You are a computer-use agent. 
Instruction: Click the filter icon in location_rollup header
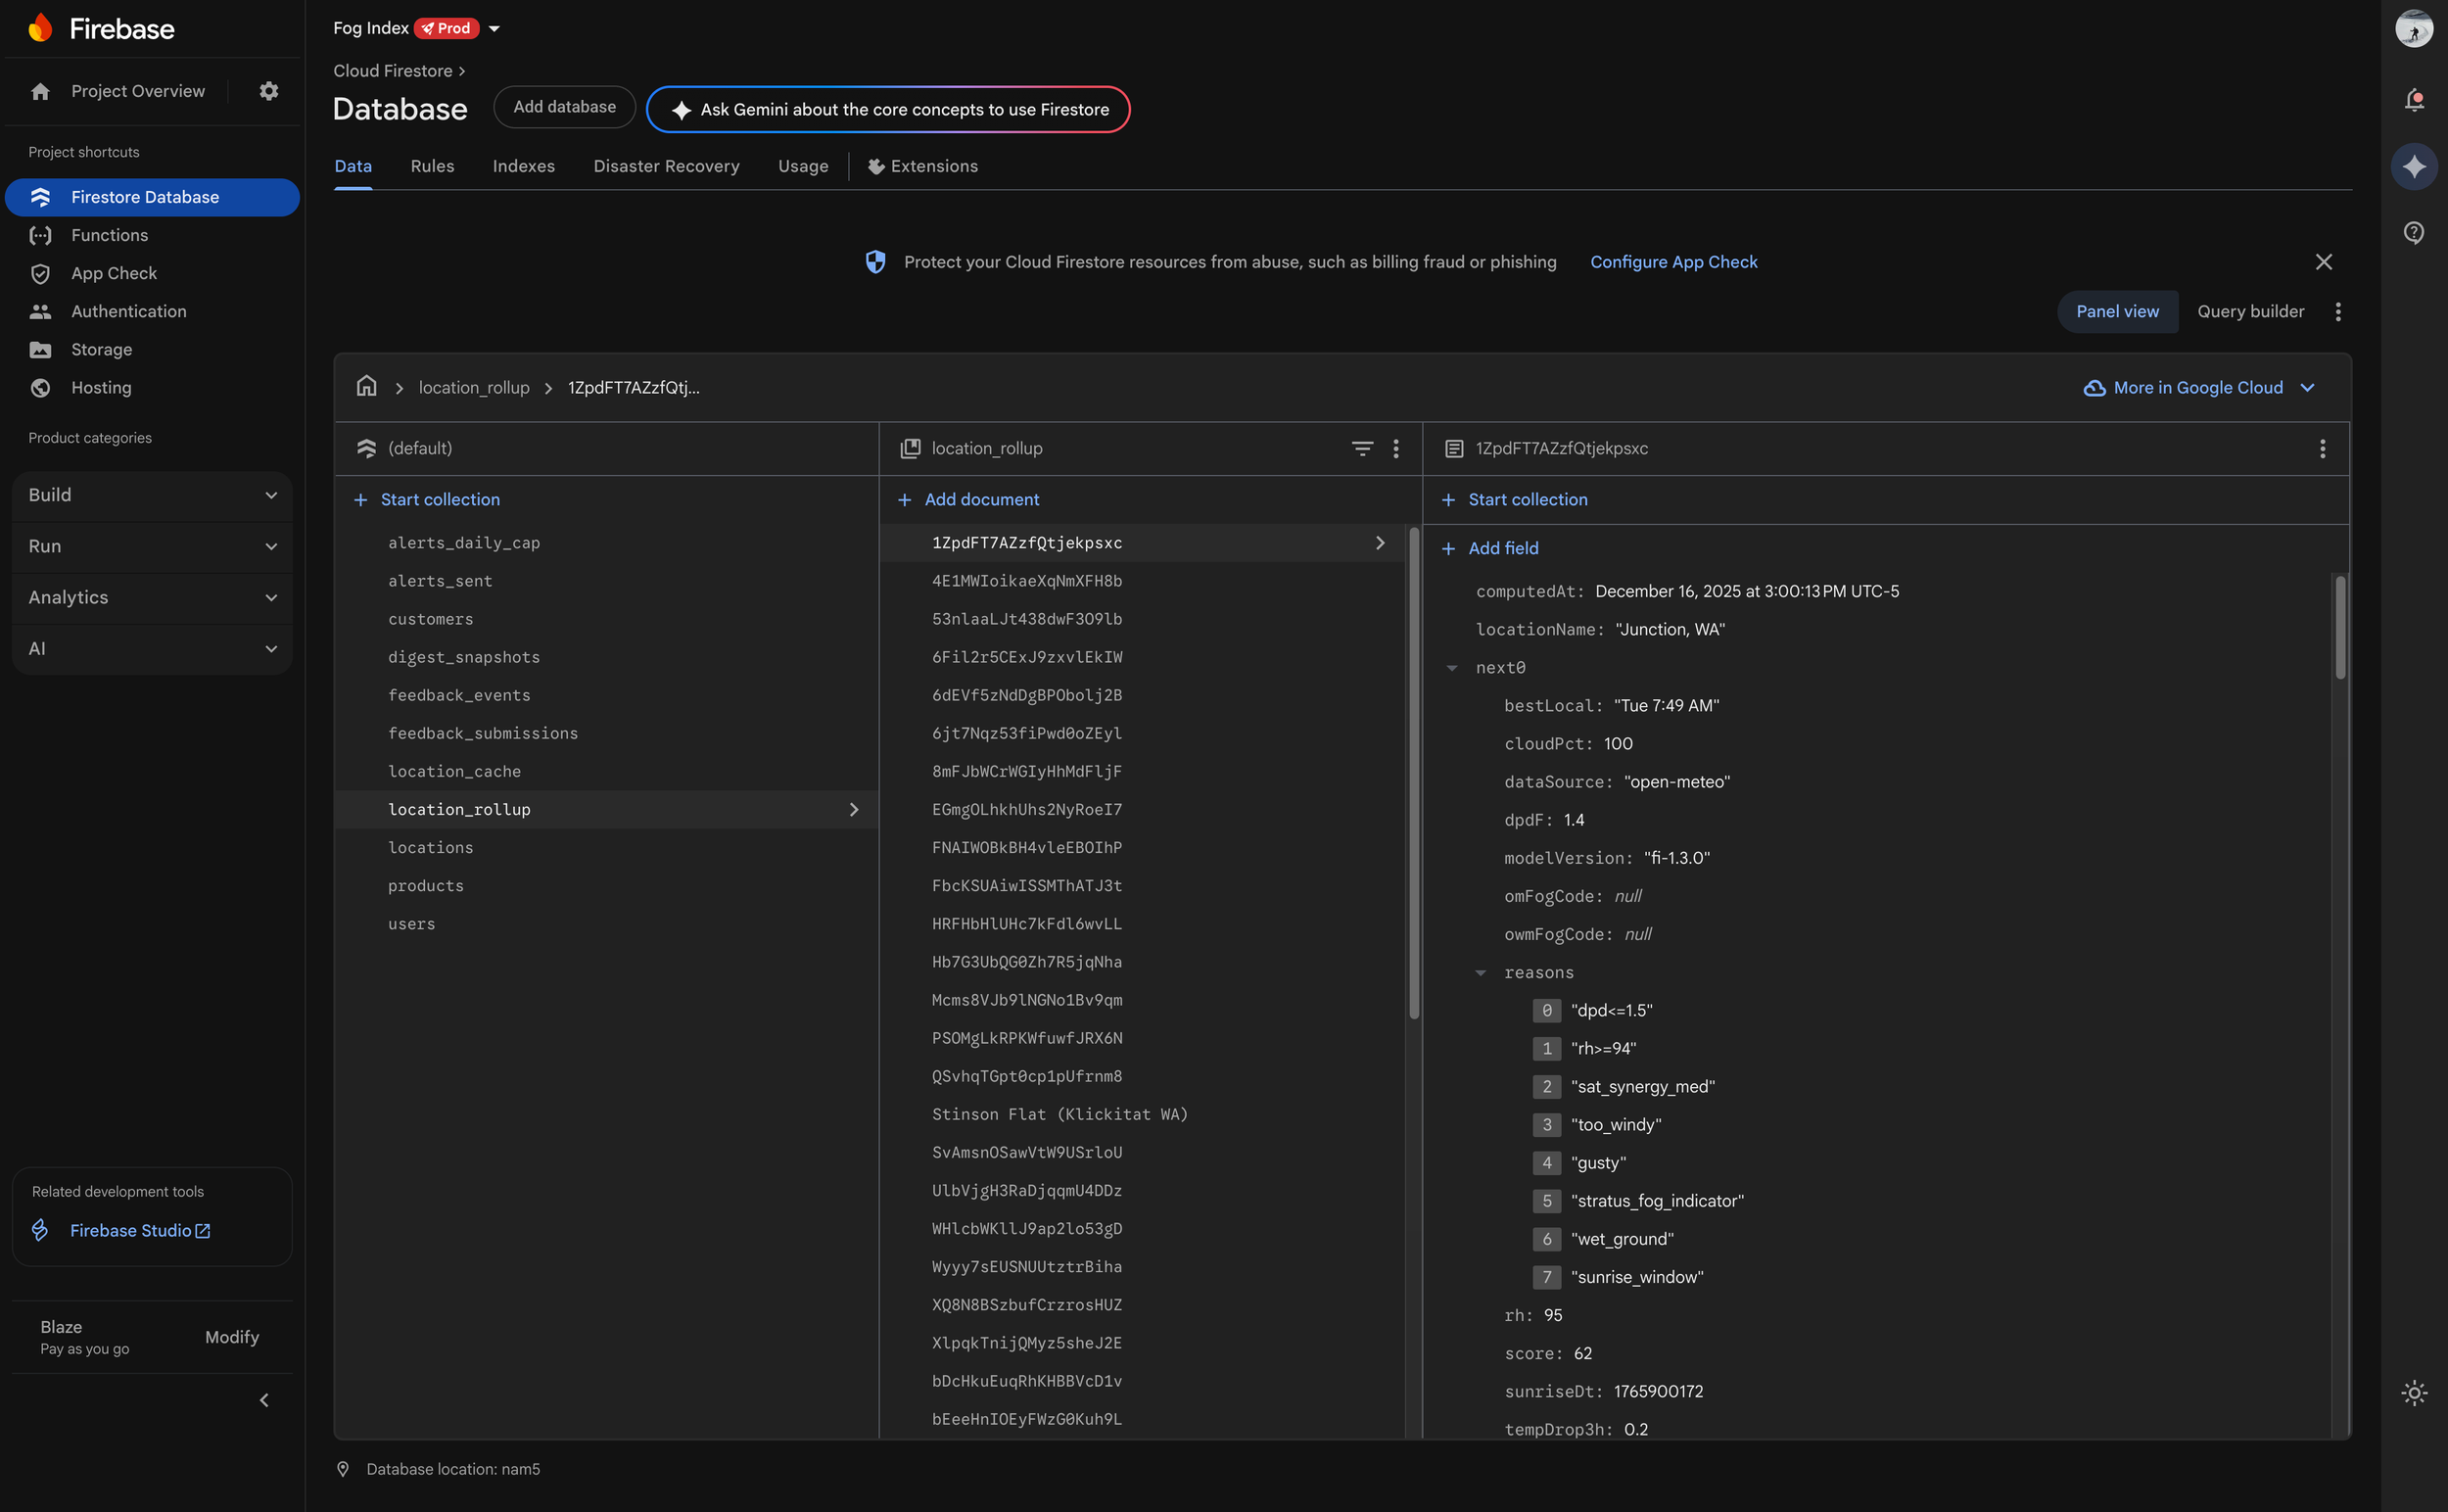(x=1362, y=449)
